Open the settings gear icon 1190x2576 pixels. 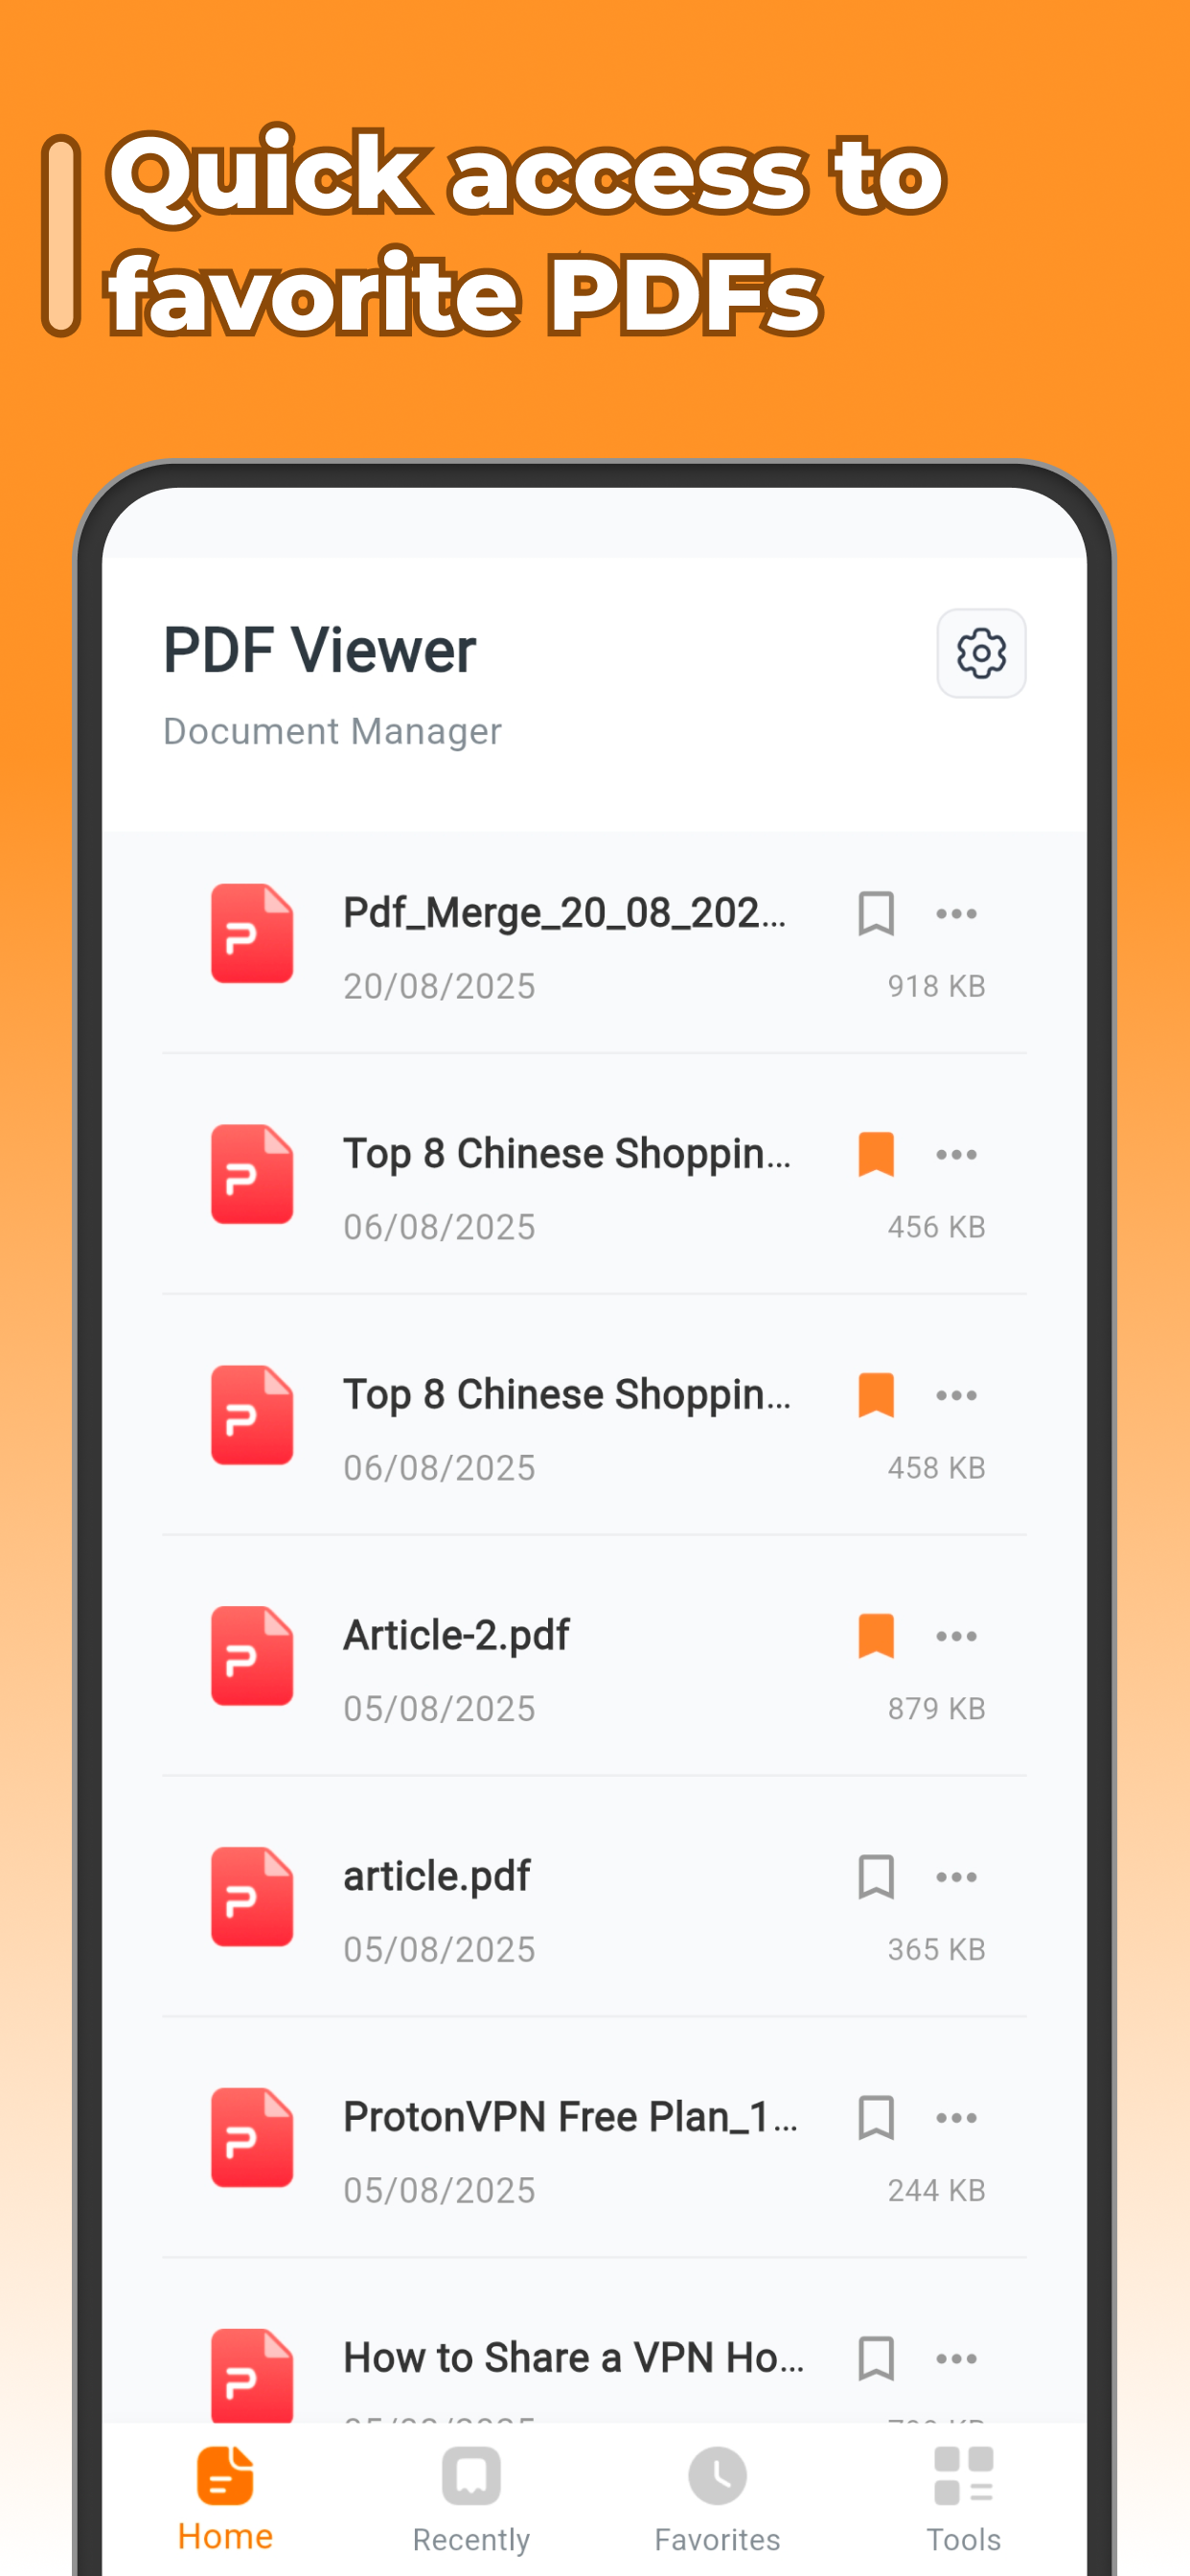click(980, 653)
